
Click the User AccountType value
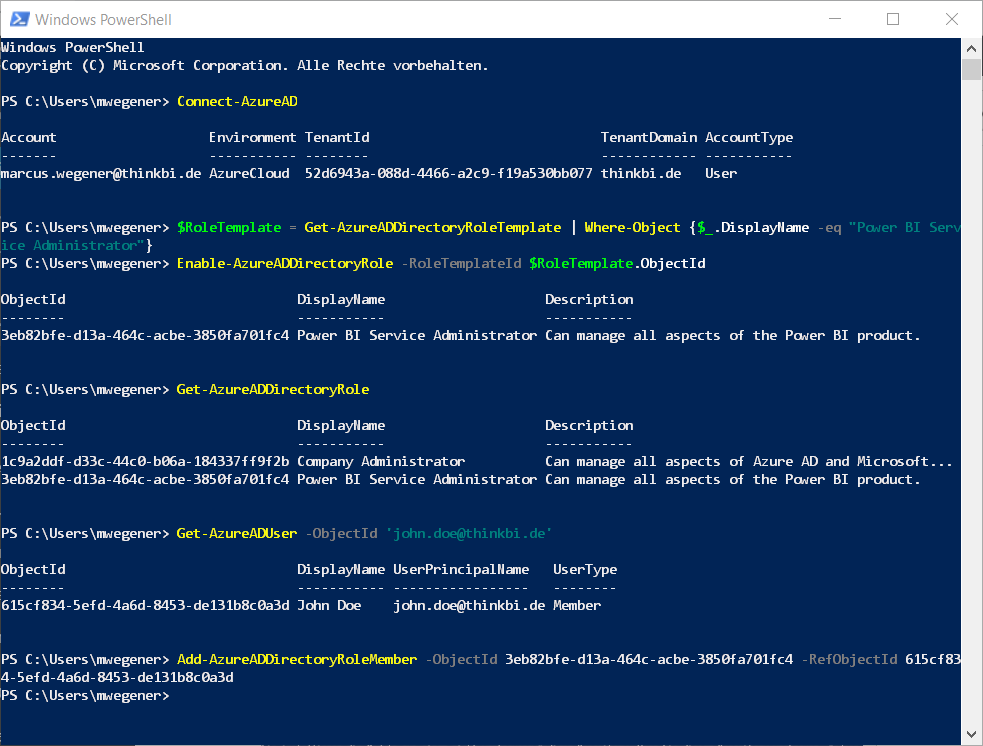point(721,174)
